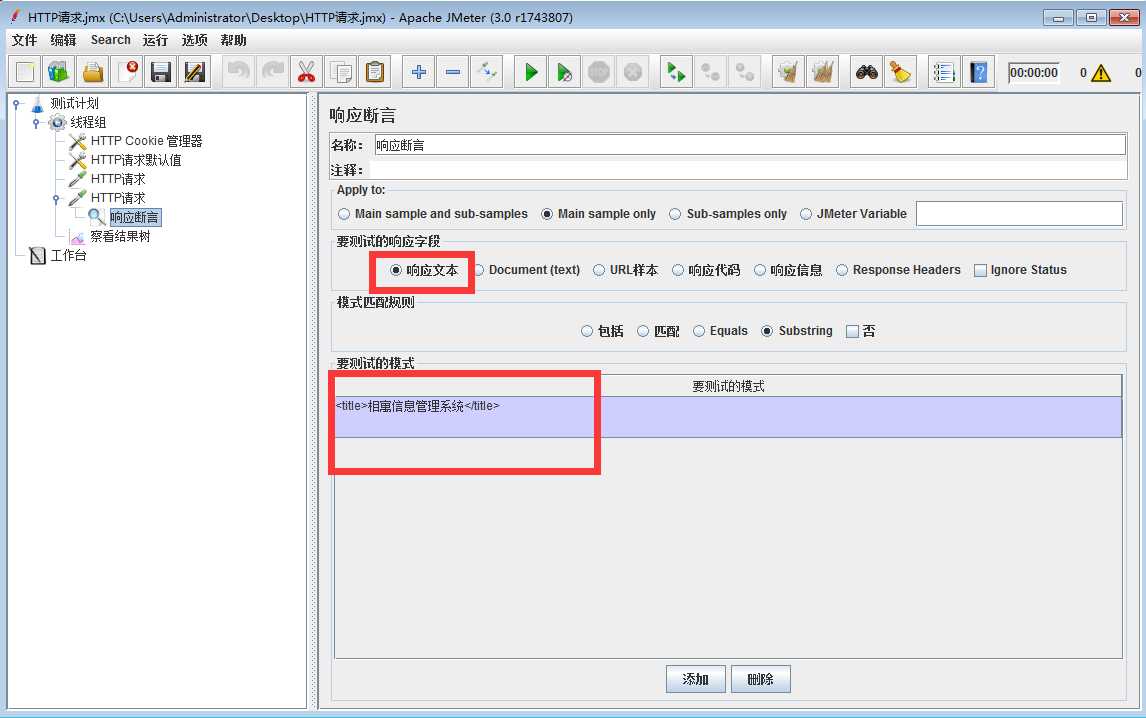
Task: Open the 选项 menu
Action: [x=194, y=40]
